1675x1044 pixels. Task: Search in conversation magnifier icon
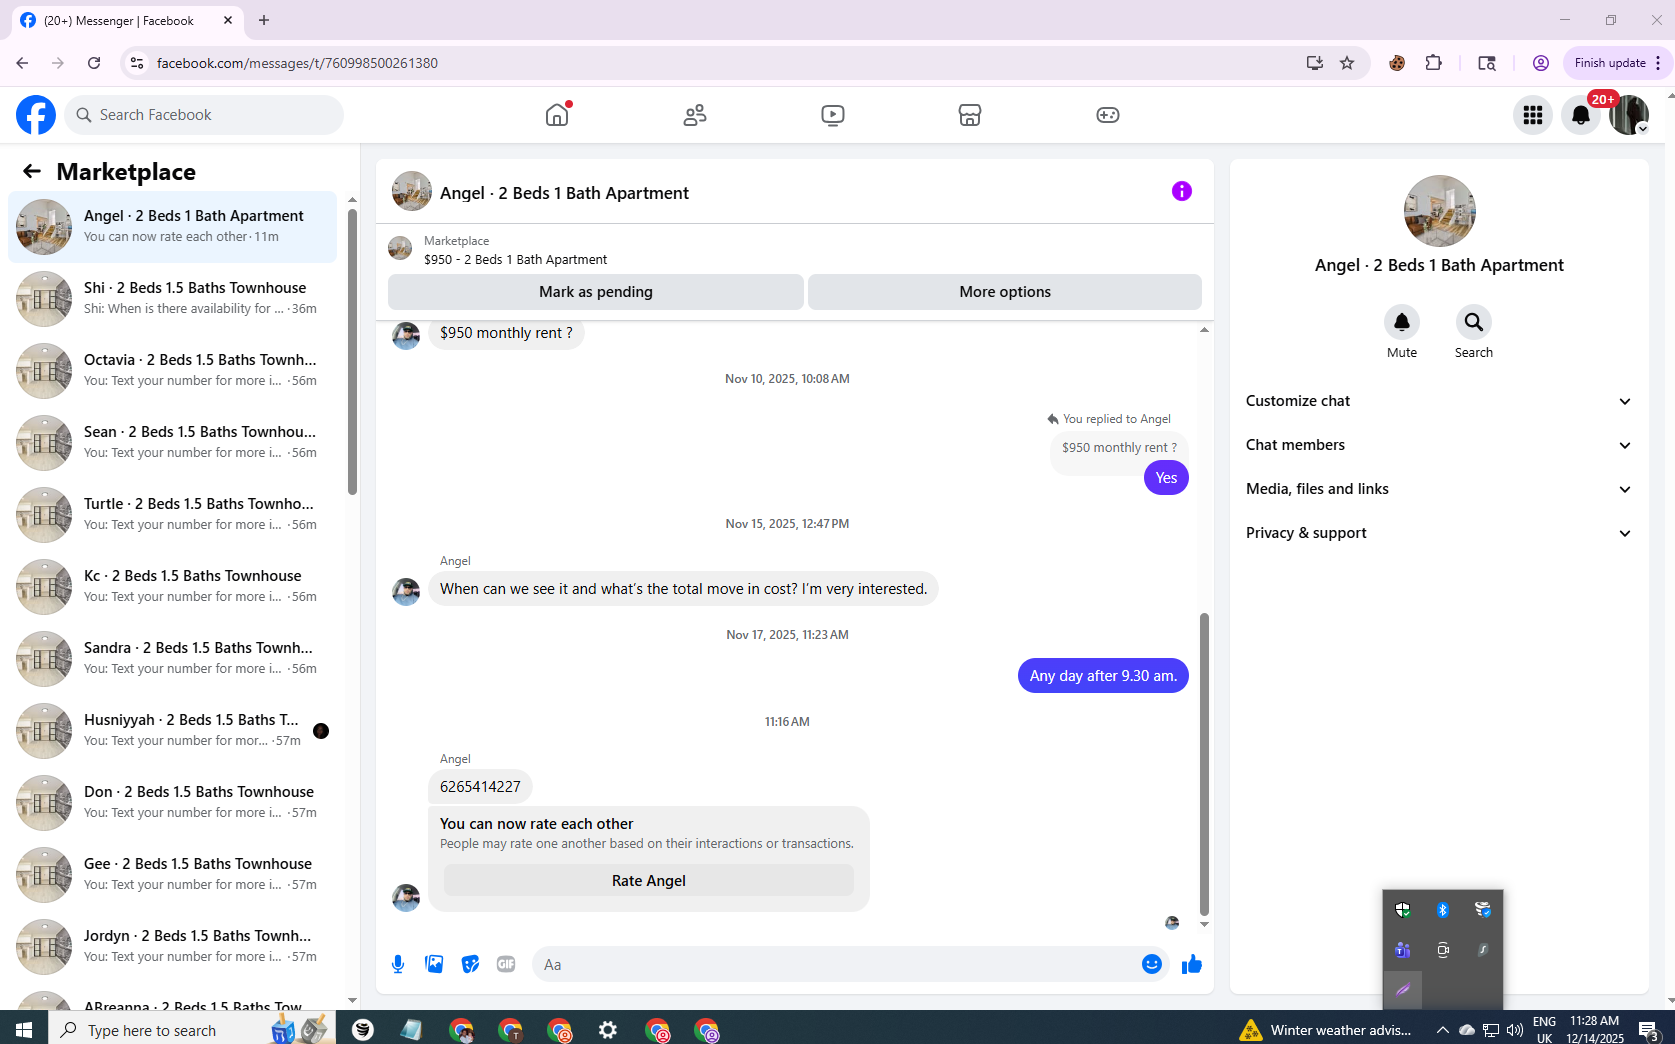click(x=1474, y=322)
